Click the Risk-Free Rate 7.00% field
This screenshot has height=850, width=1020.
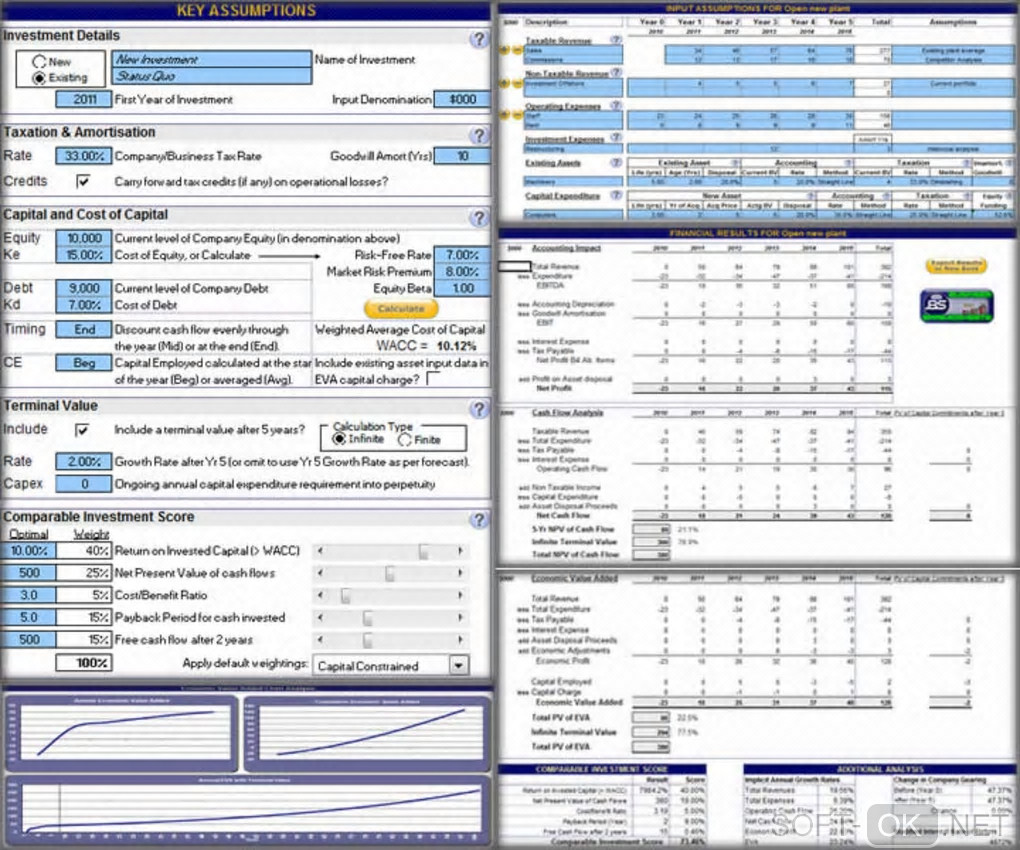[x=462, y=255]
